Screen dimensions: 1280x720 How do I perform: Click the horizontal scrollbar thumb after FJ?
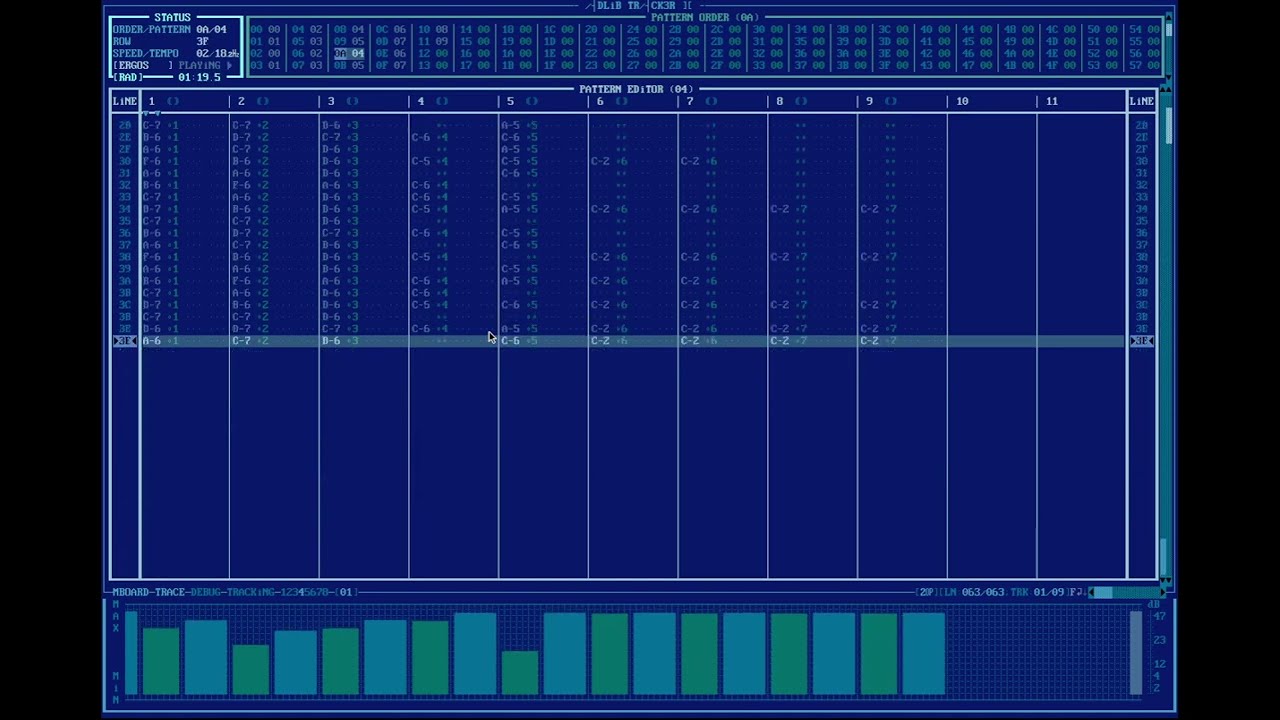tap(1101, 592)
